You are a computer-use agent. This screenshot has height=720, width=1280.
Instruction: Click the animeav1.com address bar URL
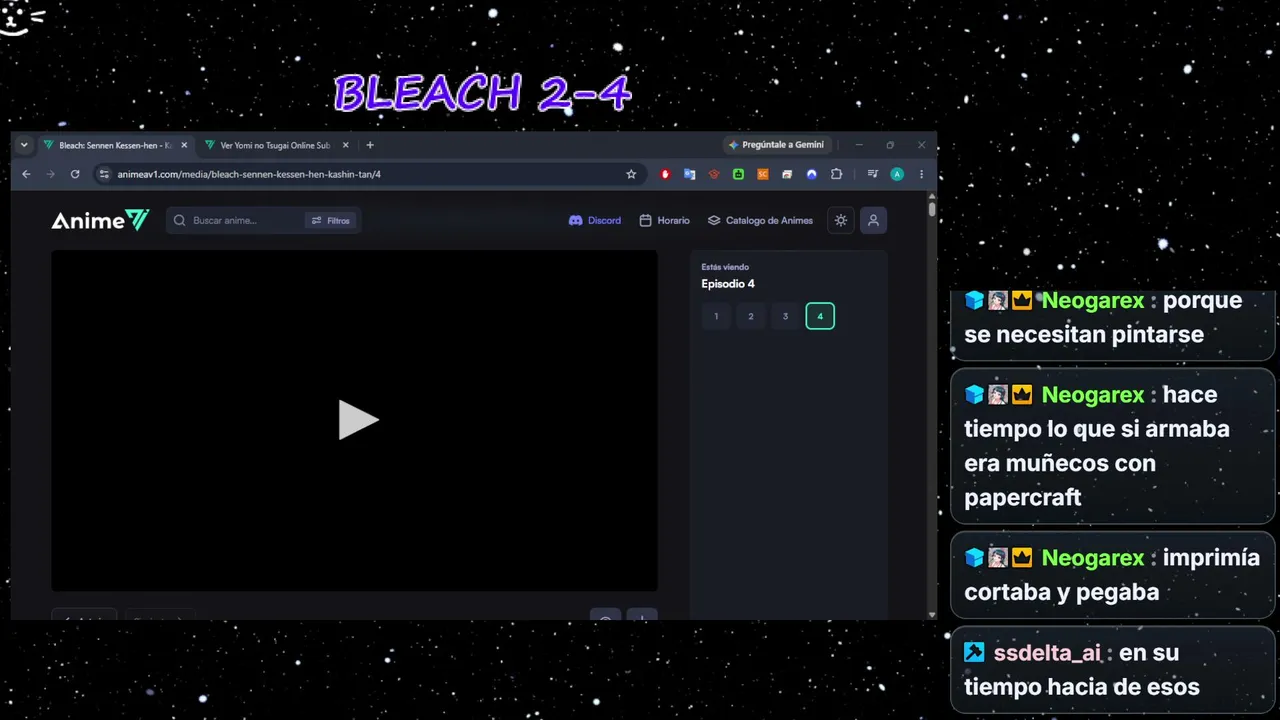click(249, 174)
